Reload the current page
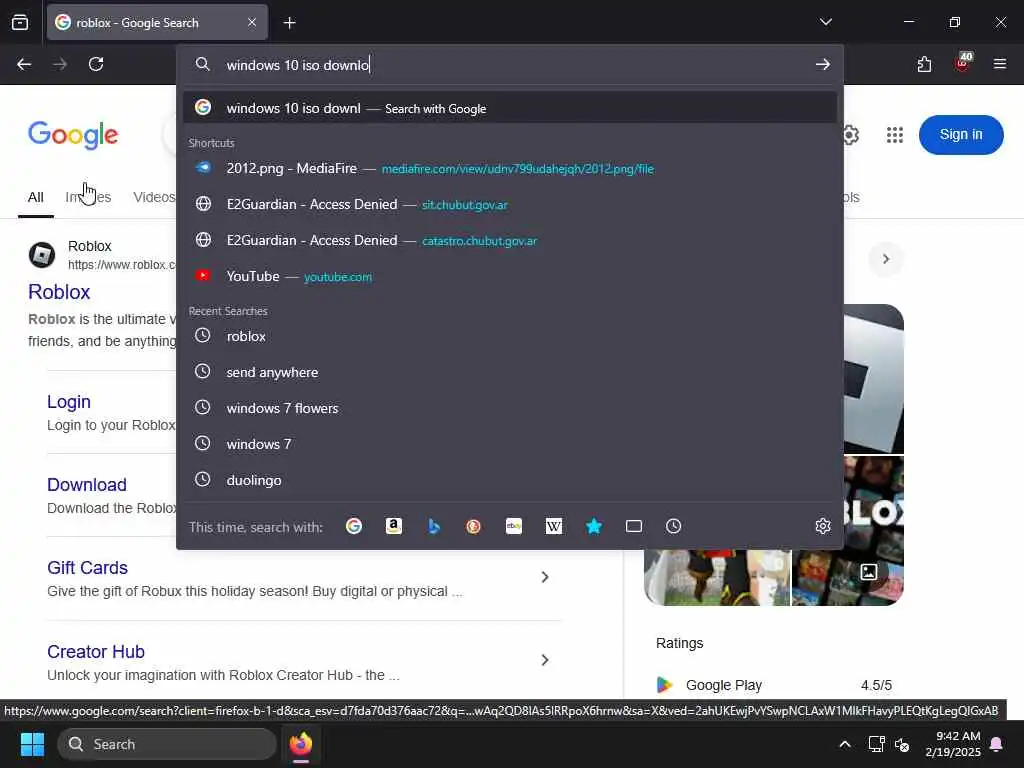Image resolution: width=1024 pixels, height=768 pixels. tap(96, 64)
